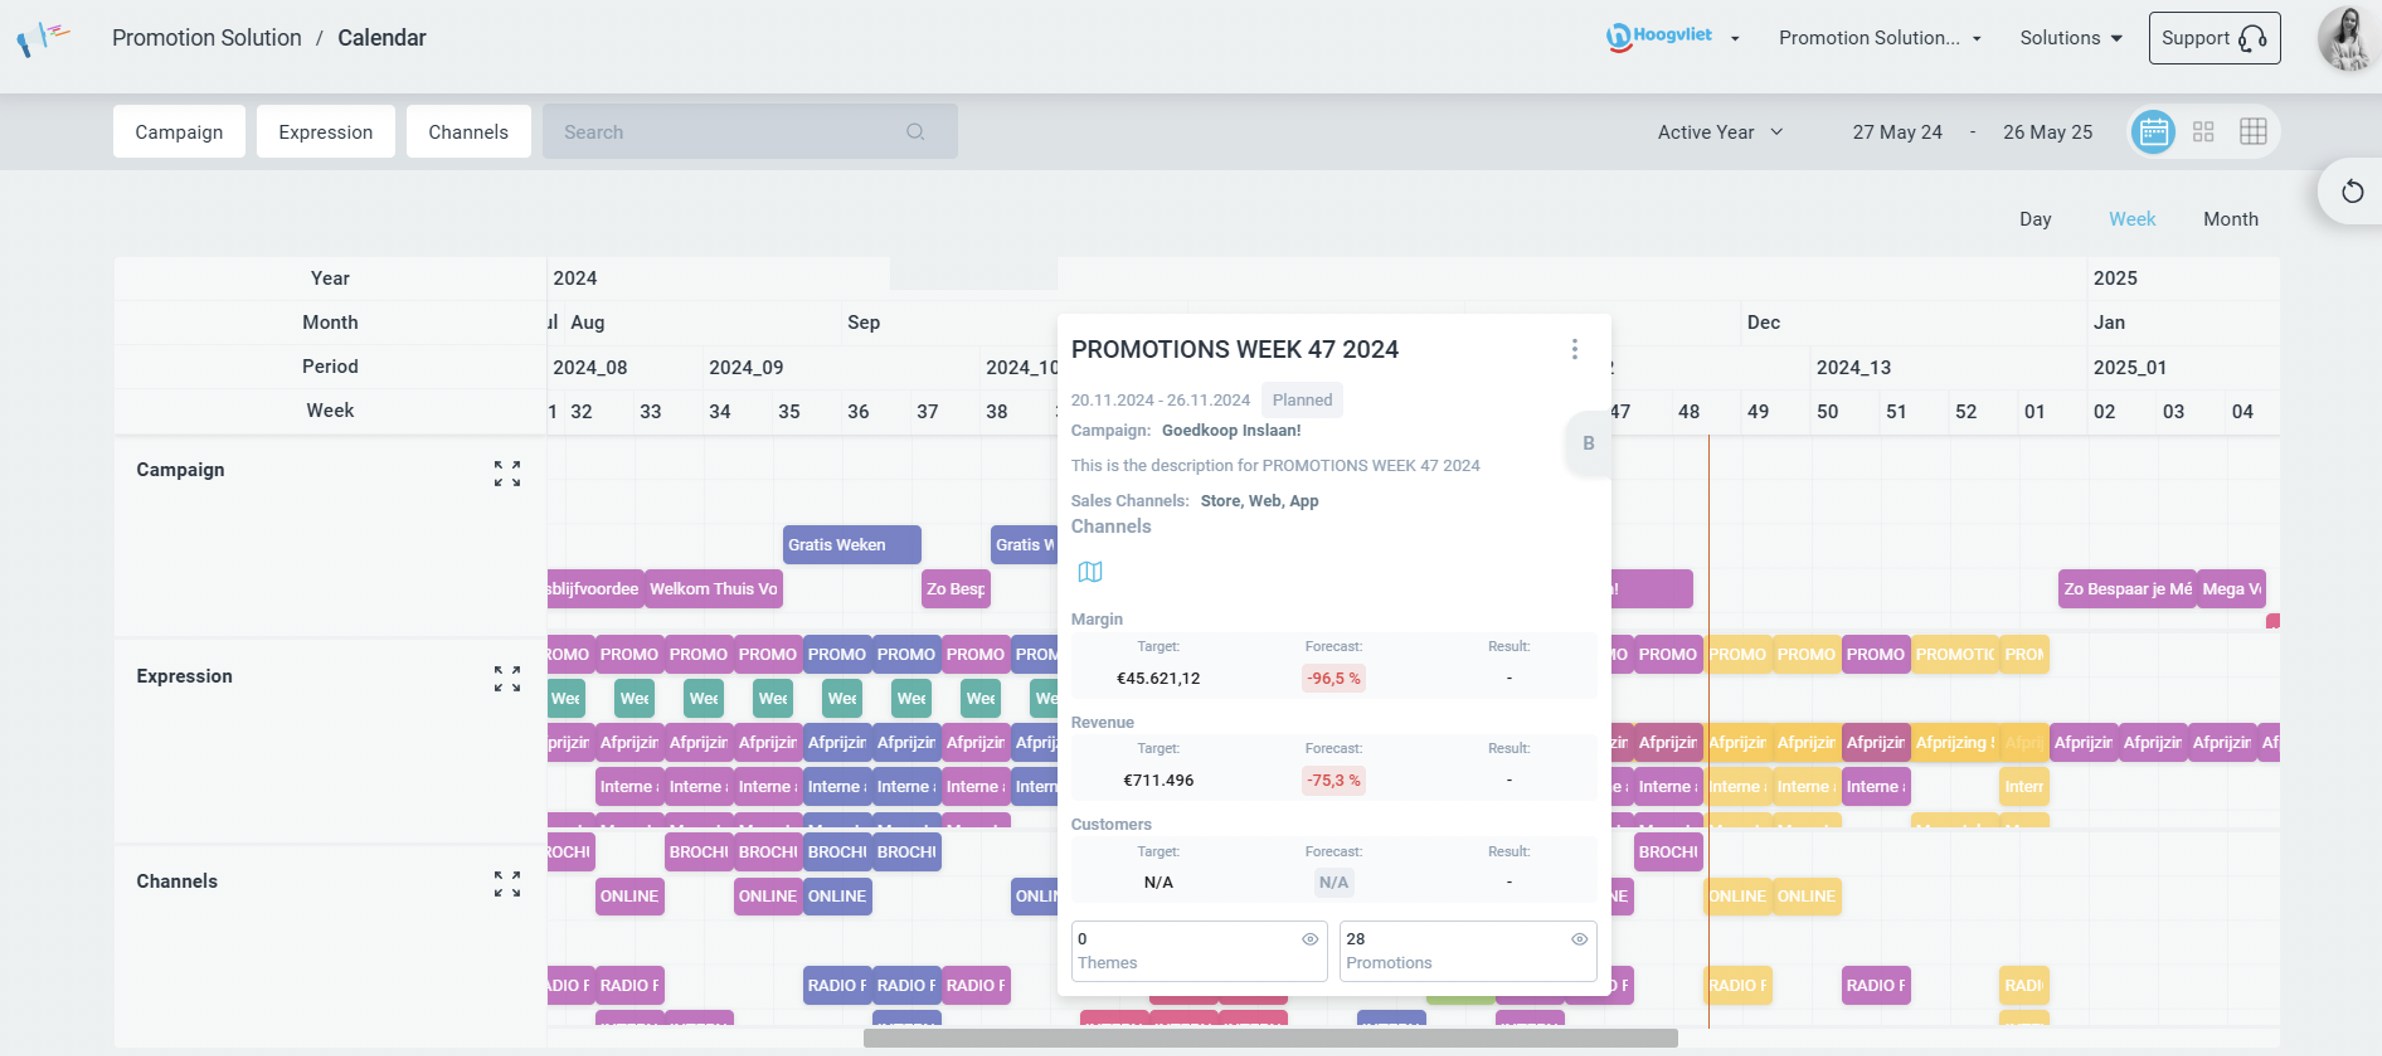
Task: Click the Goedkoop Inslaan! campaign link
Action: pos(1231,430)
